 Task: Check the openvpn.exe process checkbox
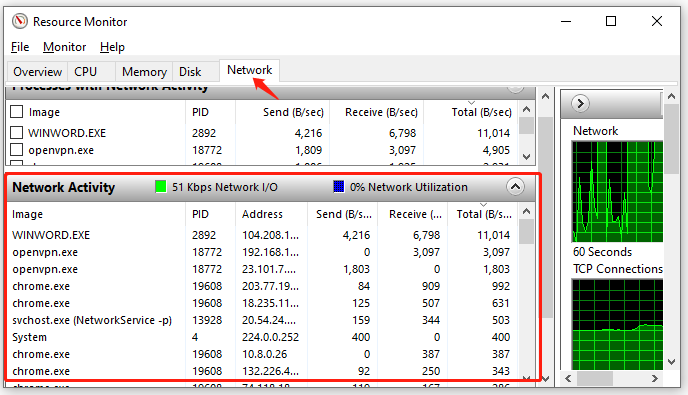17,150
